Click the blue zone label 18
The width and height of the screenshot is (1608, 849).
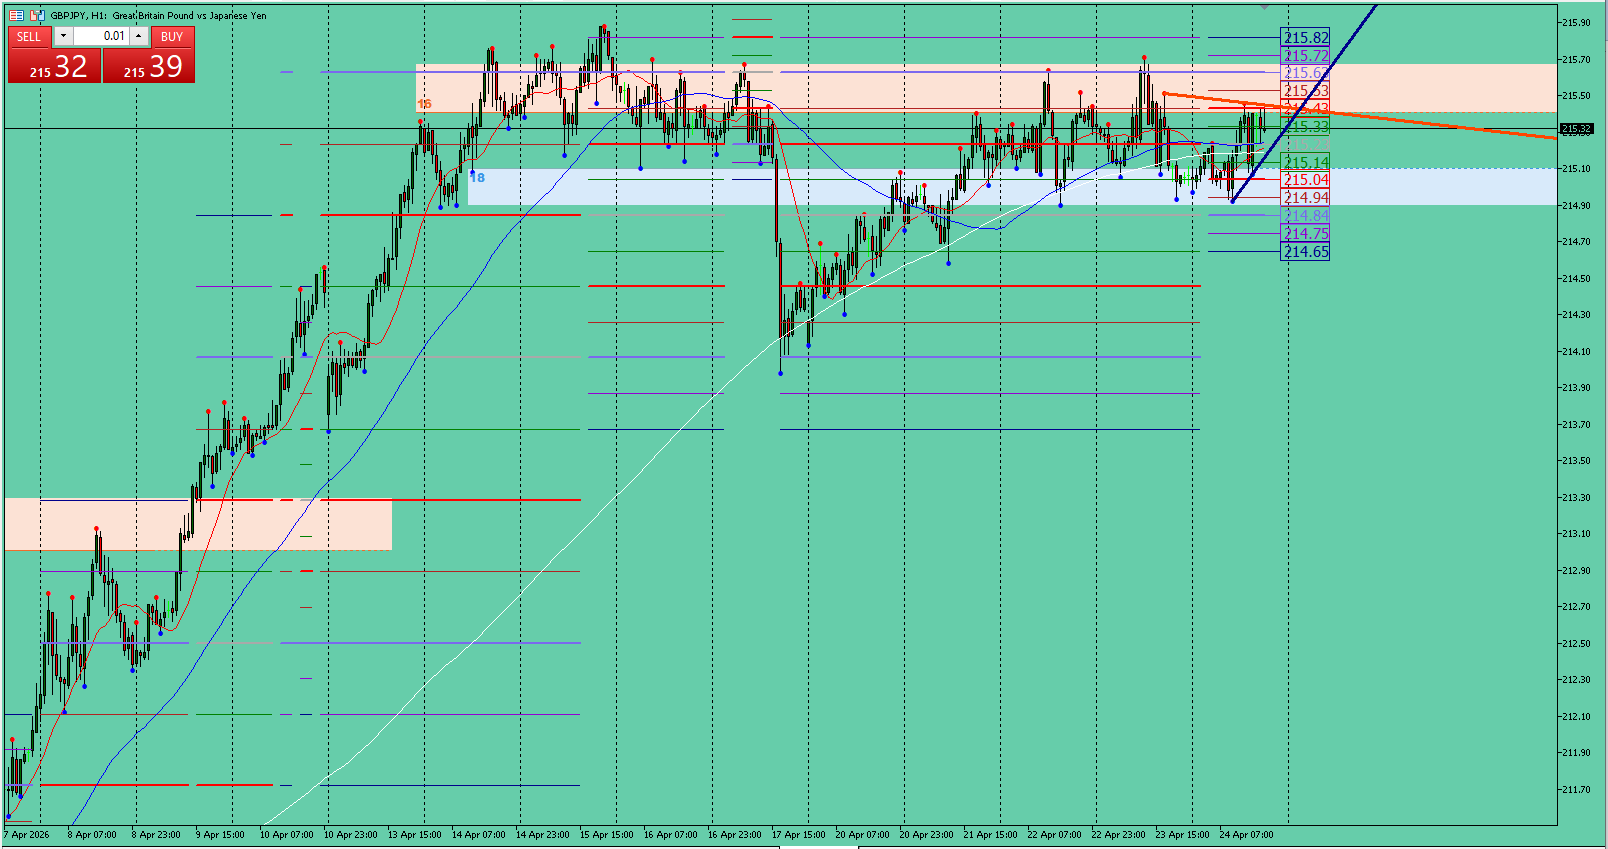pos(478,178)
